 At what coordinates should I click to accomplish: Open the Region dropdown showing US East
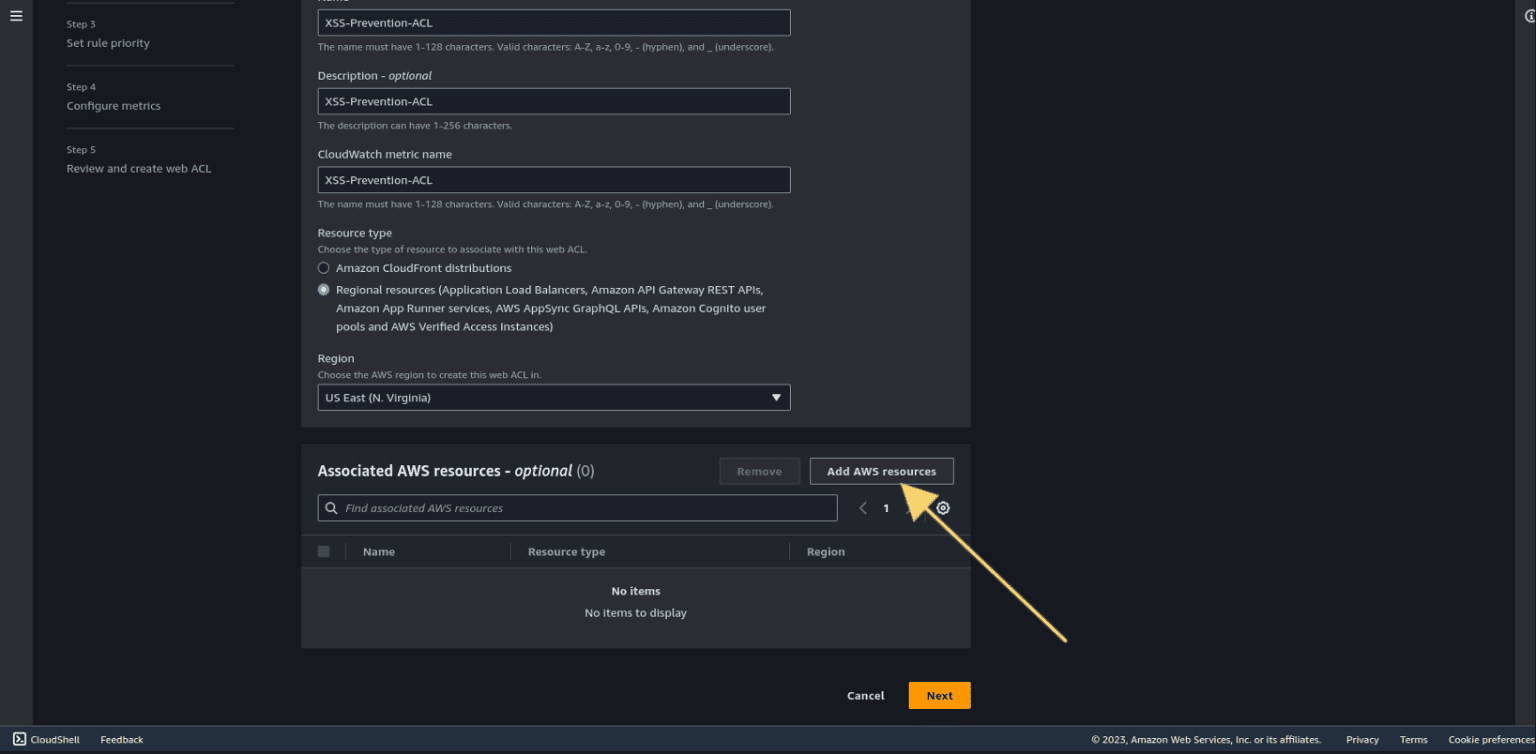553,397
